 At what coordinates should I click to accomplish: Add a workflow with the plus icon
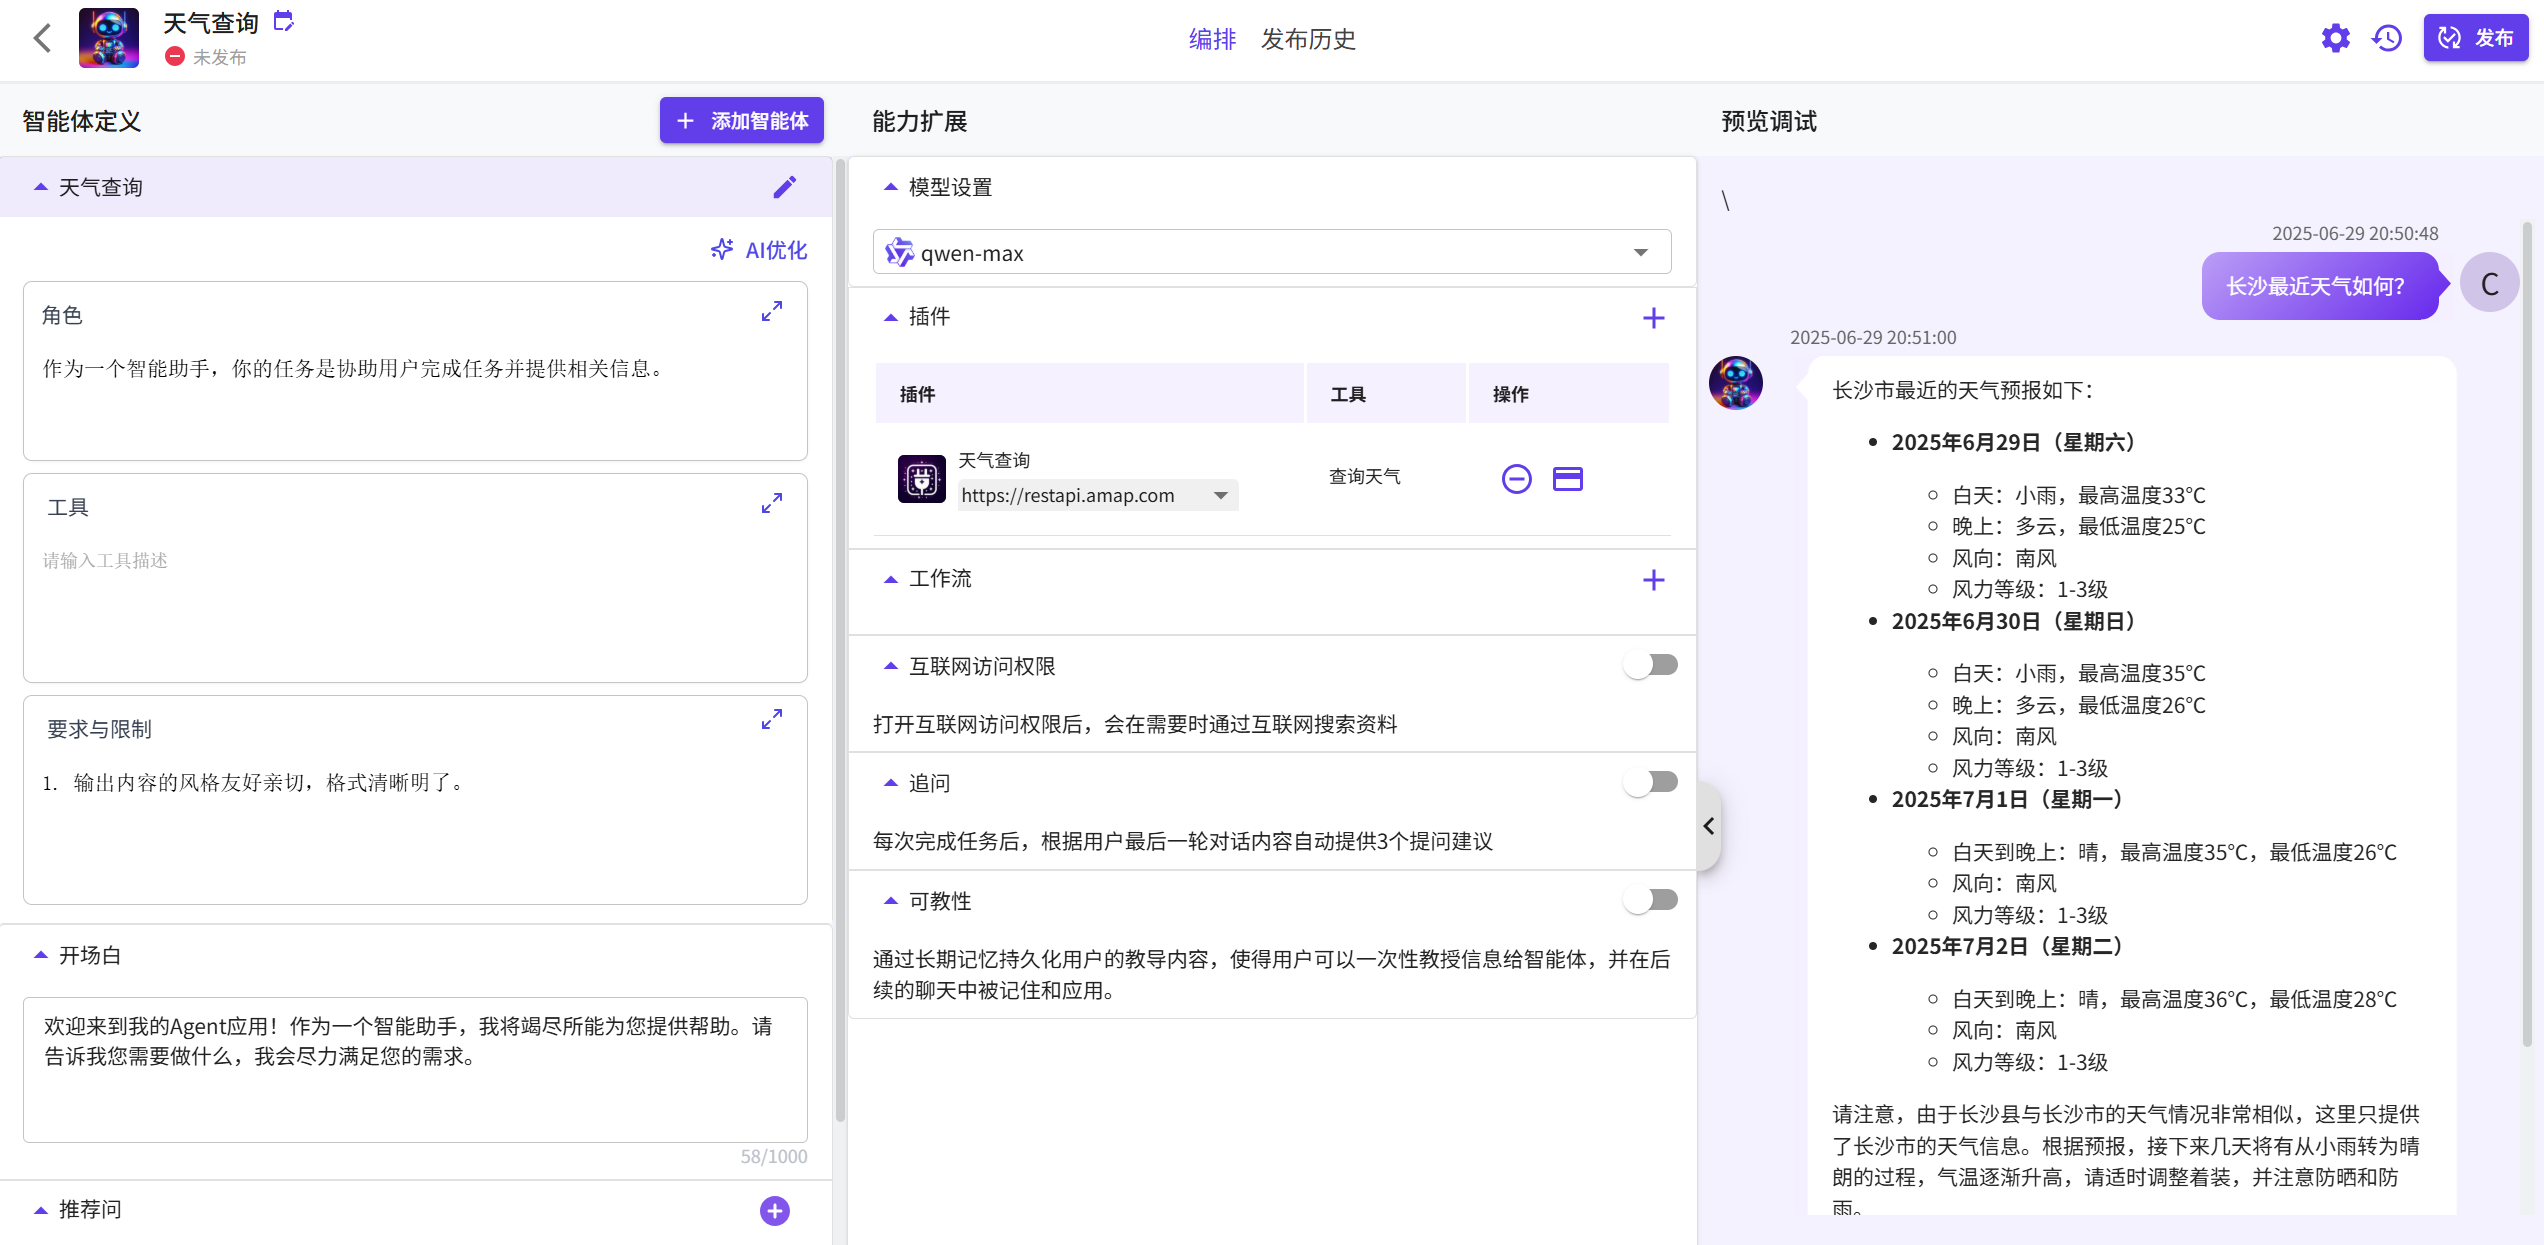coord(1653,580)
